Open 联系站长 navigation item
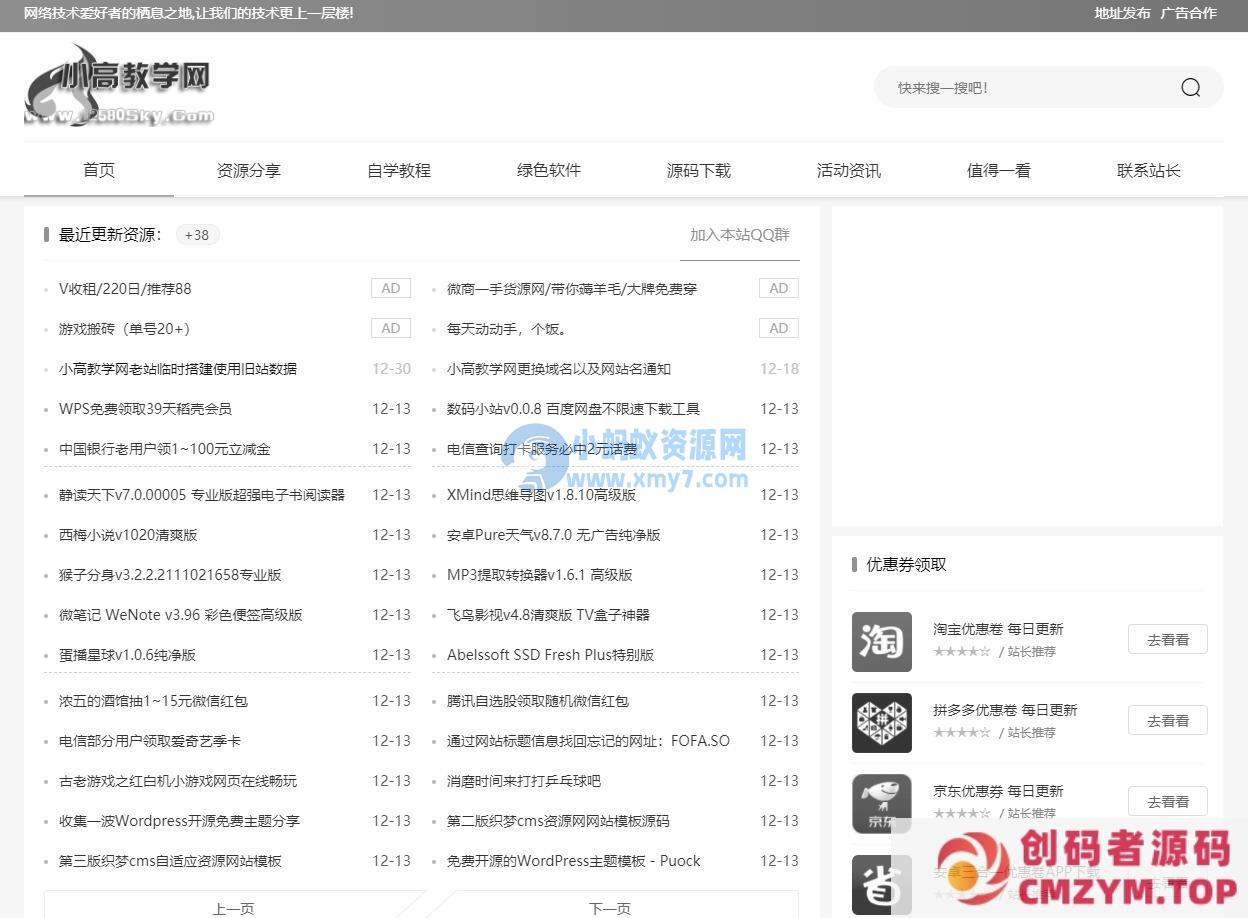 (x=1149, y=171)
